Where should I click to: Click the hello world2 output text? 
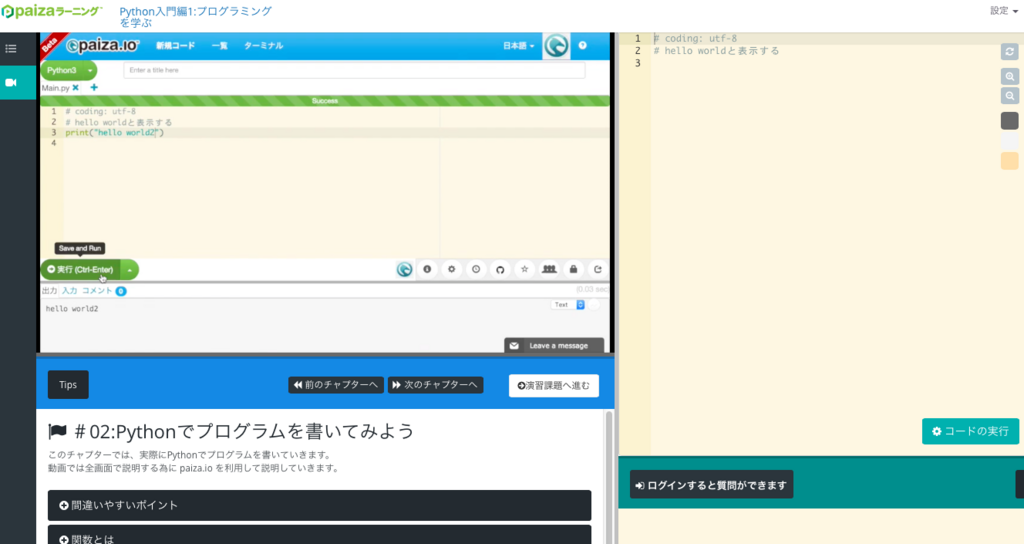click(72, 308)
